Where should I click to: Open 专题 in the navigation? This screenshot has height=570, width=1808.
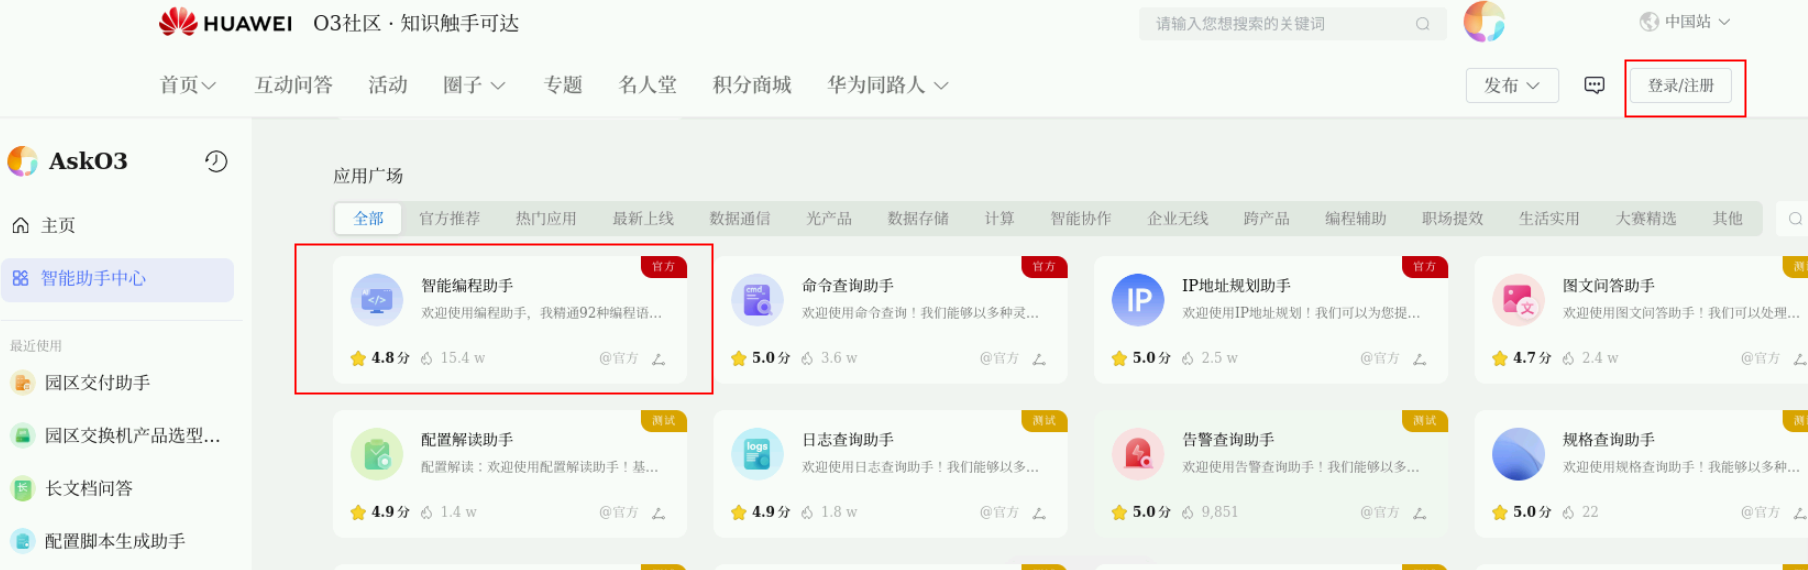point(563,85)
